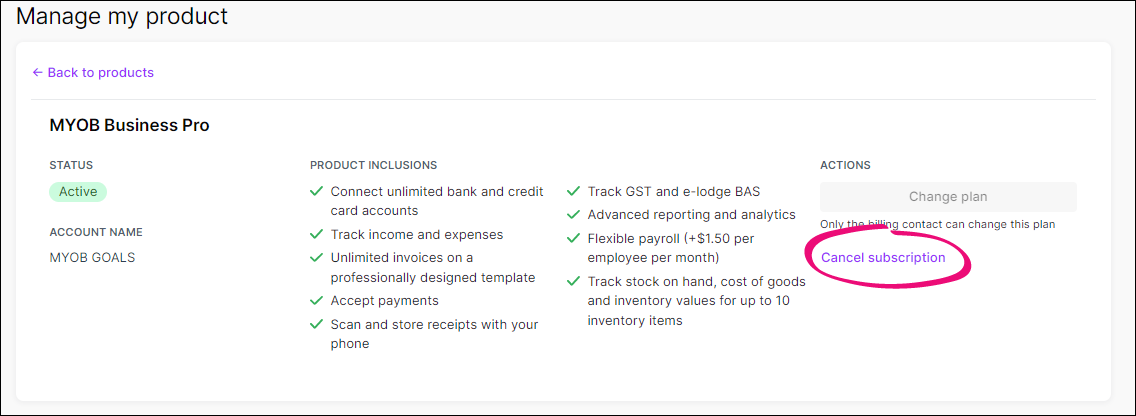Click the MYOB Business Pro product title
The width and height of the screenshot is (1136, 416).
pos(129,126)
